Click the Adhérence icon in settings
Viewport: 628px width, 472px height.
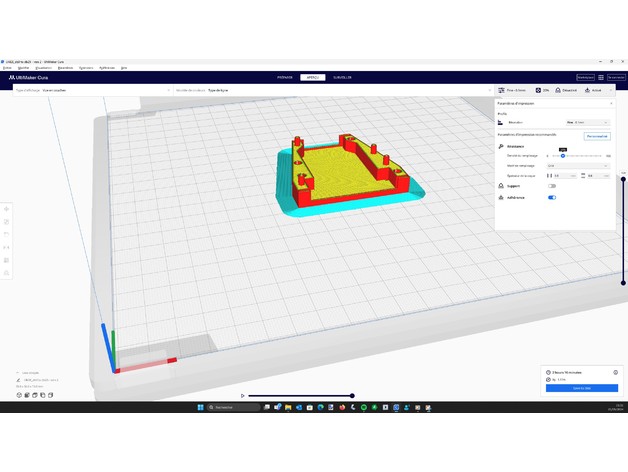(500, 197)
